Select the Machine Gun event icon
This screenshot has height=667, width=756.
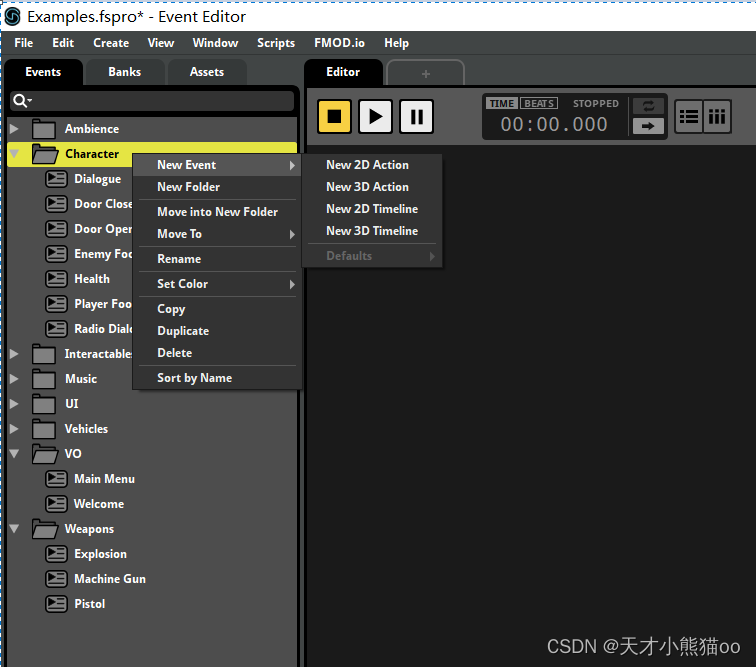(x=56, y=579)
